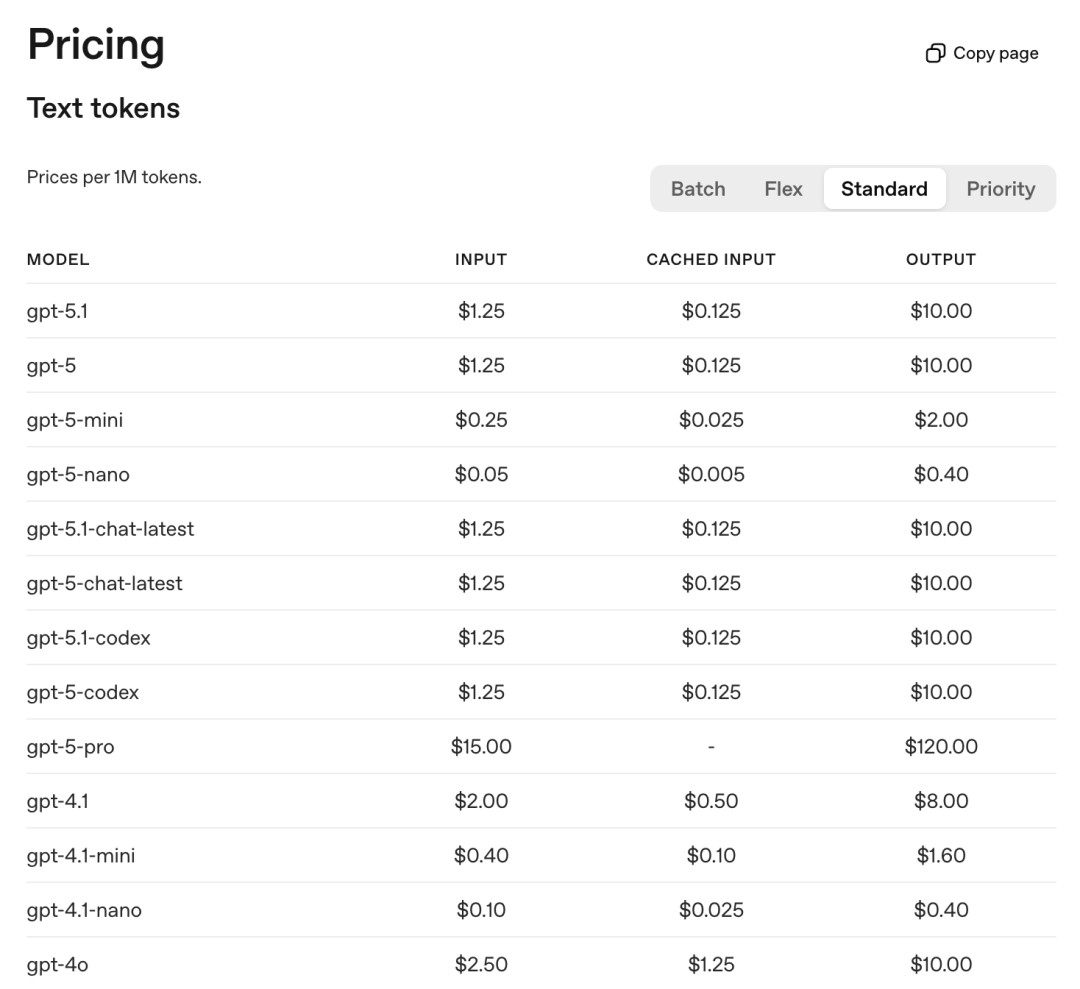
Task: Click gpt-5-nano's $0.05 input price
Action: pos(481,475)
